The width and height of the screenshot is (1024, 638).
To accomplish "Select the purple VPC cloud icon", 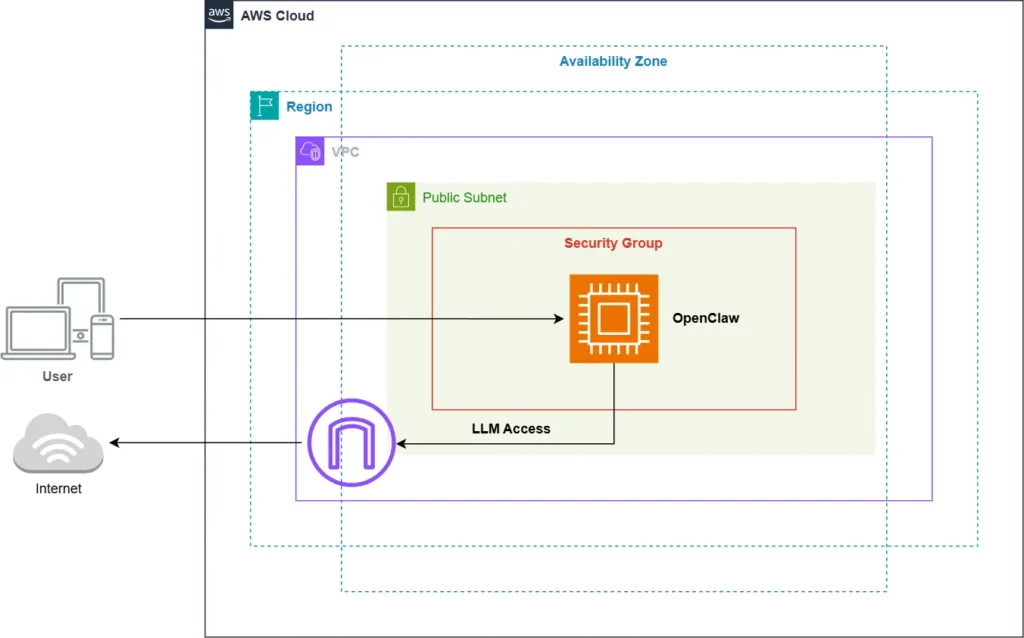I will point(308,151).
